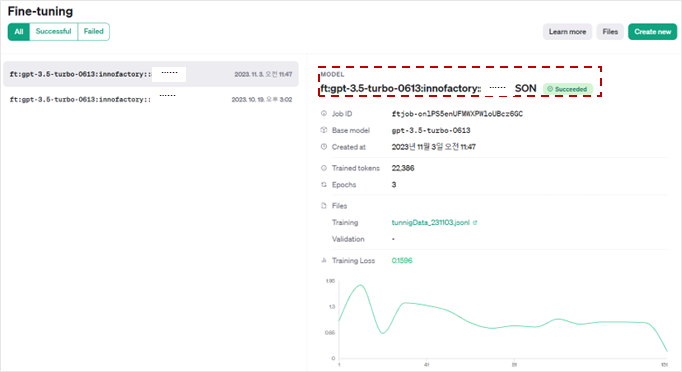The height and width of the screenshot is (372, 682).
Task: Click the training loss line chart
Action: click(x=503, y=320)
